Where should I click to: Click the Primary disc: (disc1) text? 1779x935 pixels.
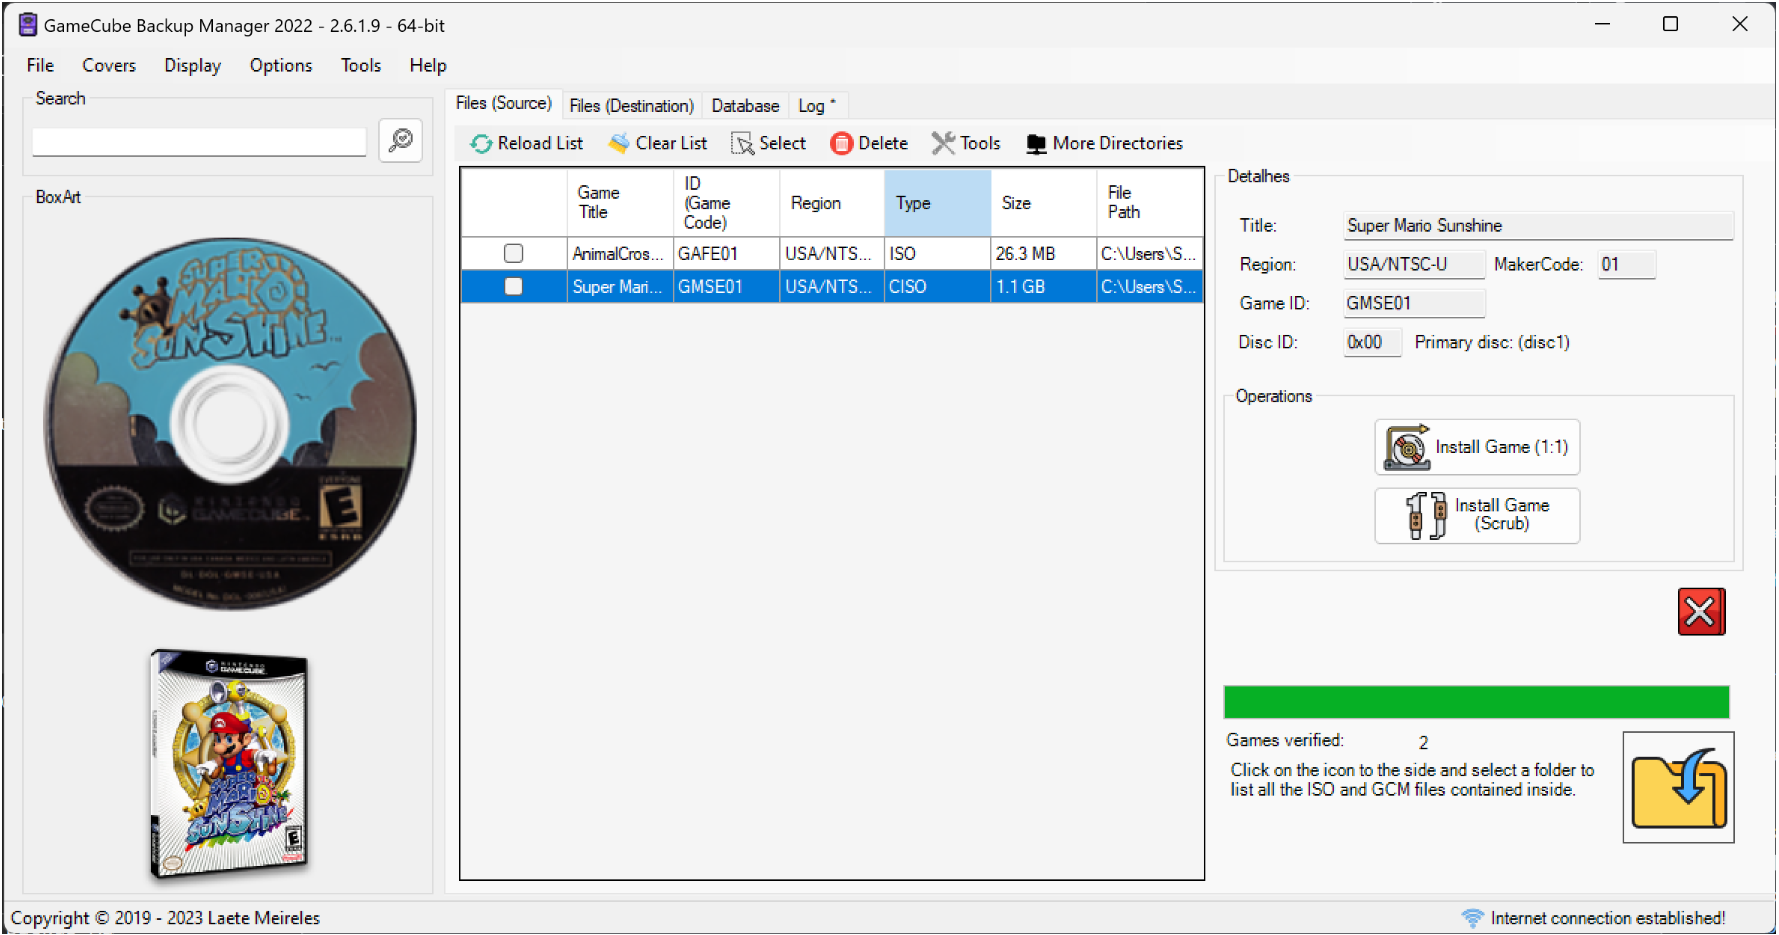click(1492, 343)
